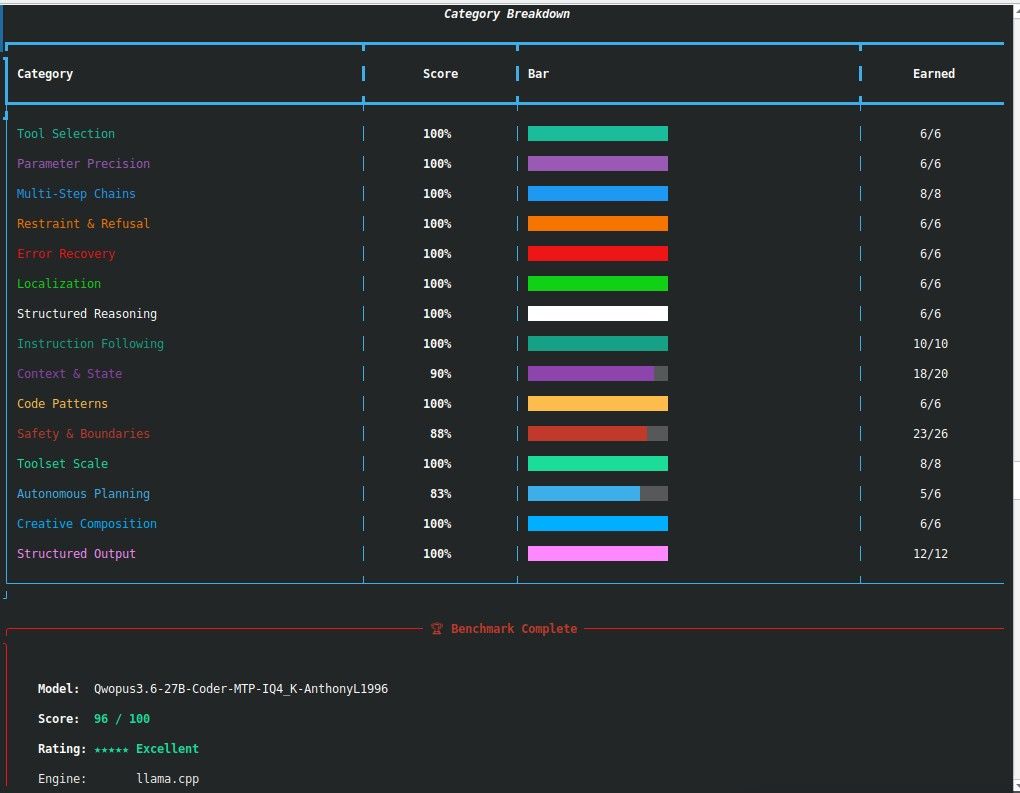1020x793 pixels.
Task: Click the Error Recovery category label
Action: (x=66, y=254)
